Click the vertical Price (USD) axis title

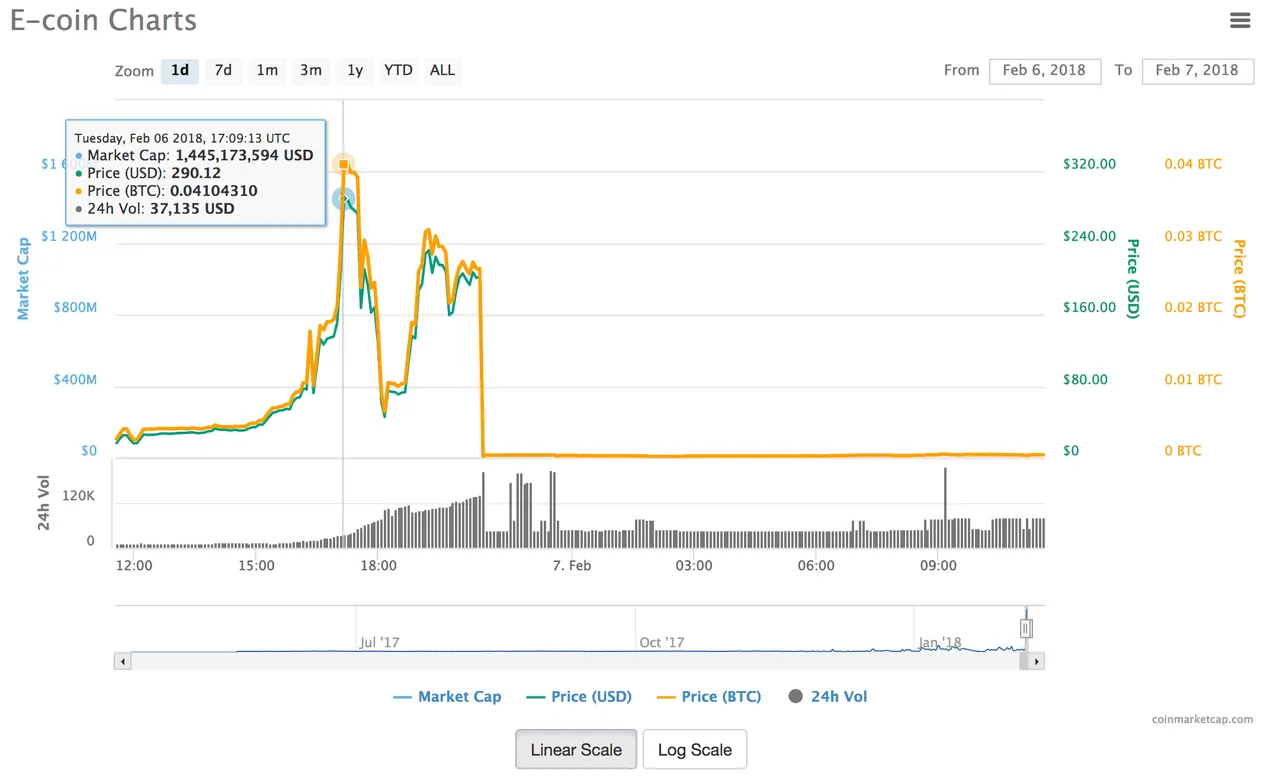tap(1134, 278)
